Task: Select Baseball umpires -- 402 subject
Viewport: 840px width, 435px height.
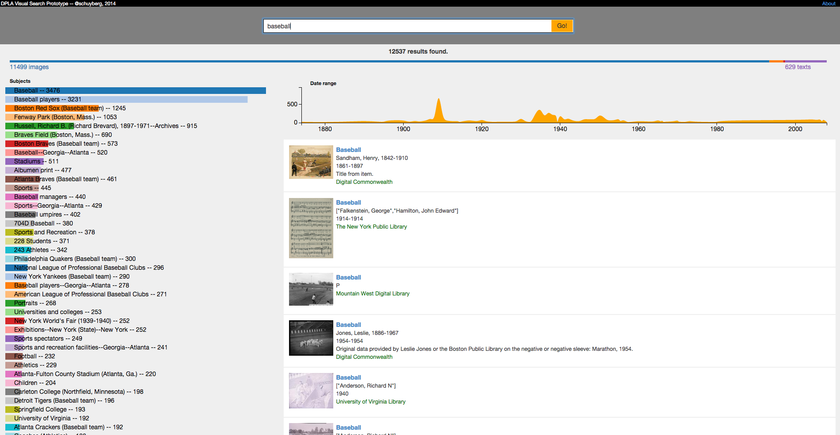Action: click(x=44, y=214)
